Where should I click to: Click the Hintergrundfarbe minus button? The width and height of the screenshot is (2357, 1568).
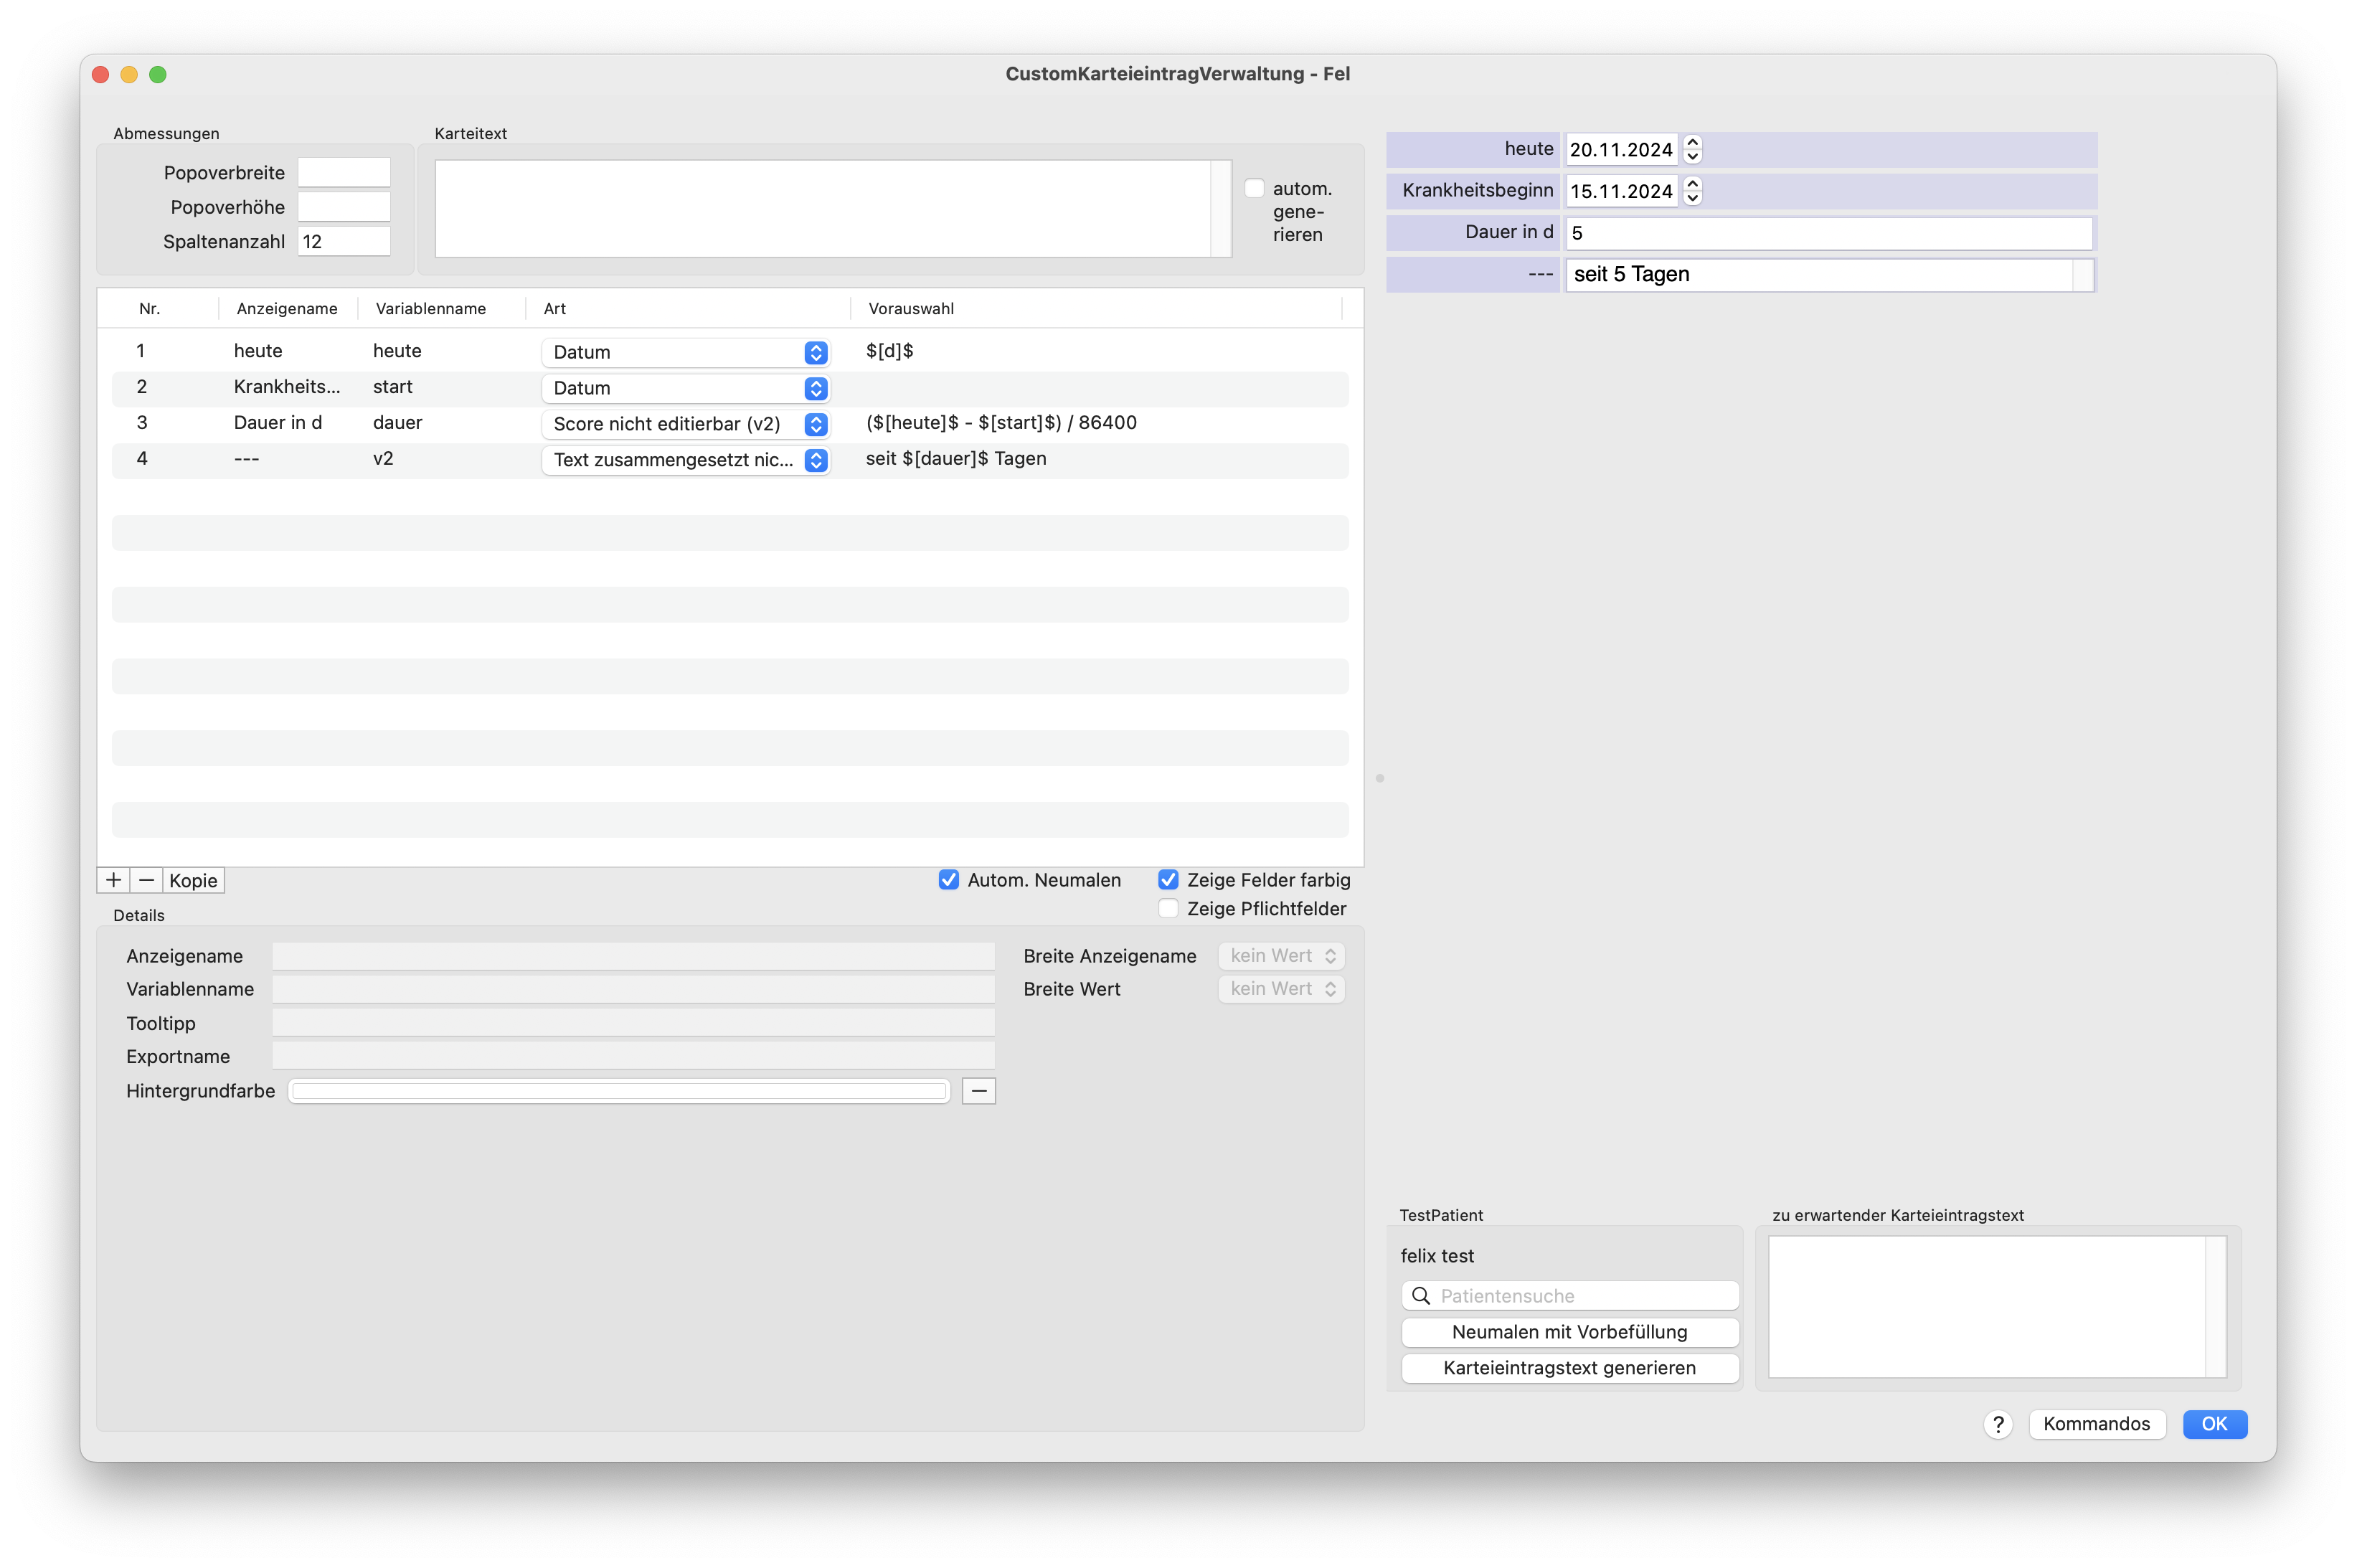[978, 1091]
